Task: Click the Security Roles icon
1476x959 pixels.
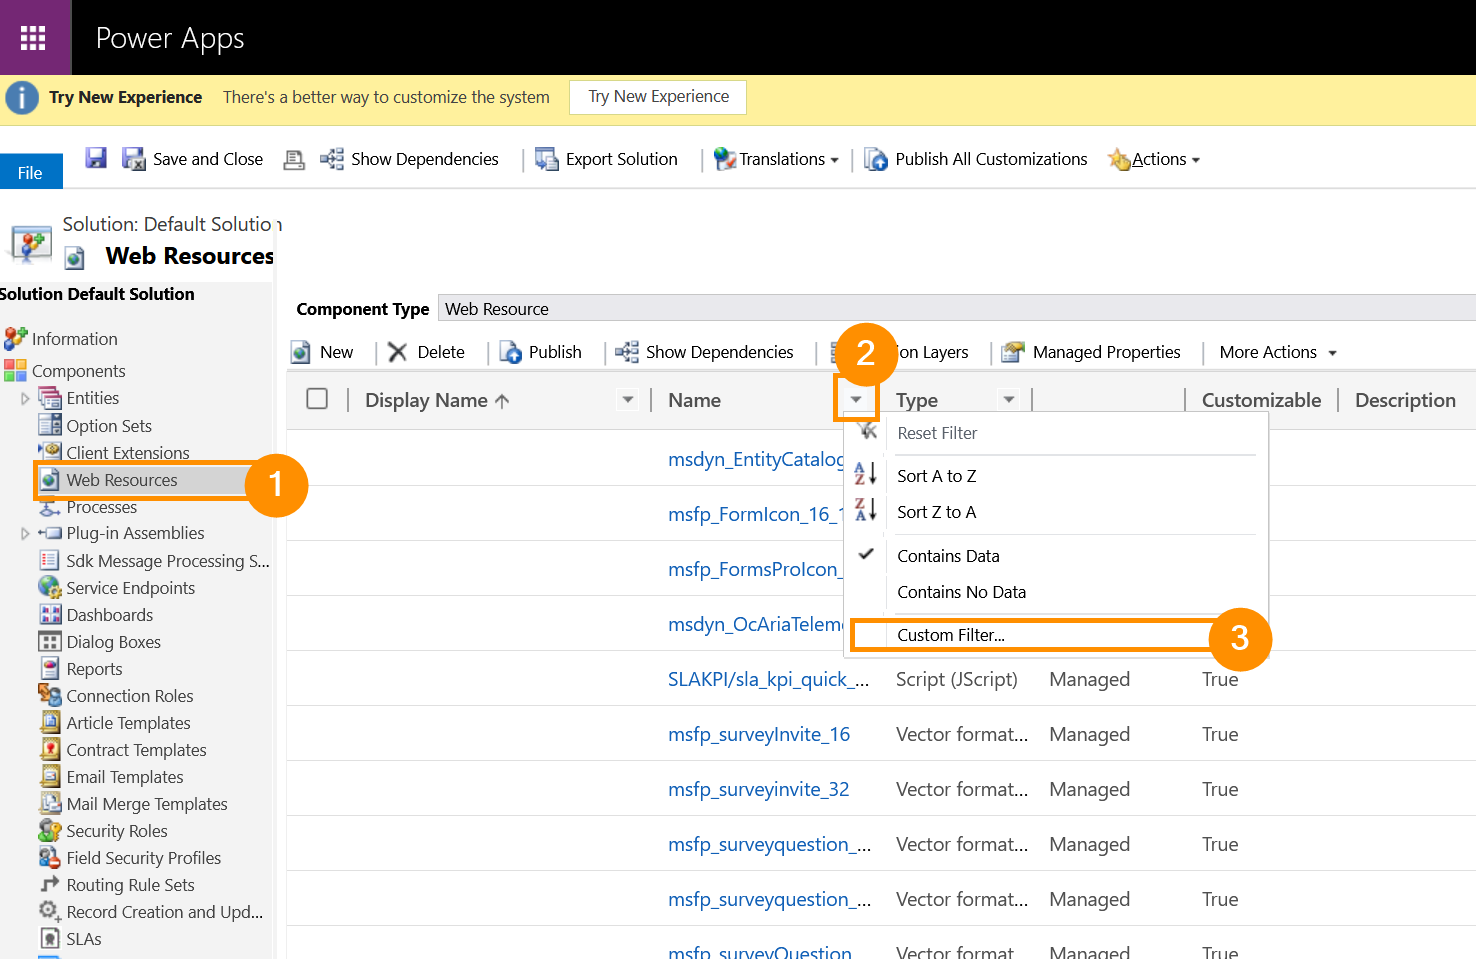Action: (x=50, y=830)
